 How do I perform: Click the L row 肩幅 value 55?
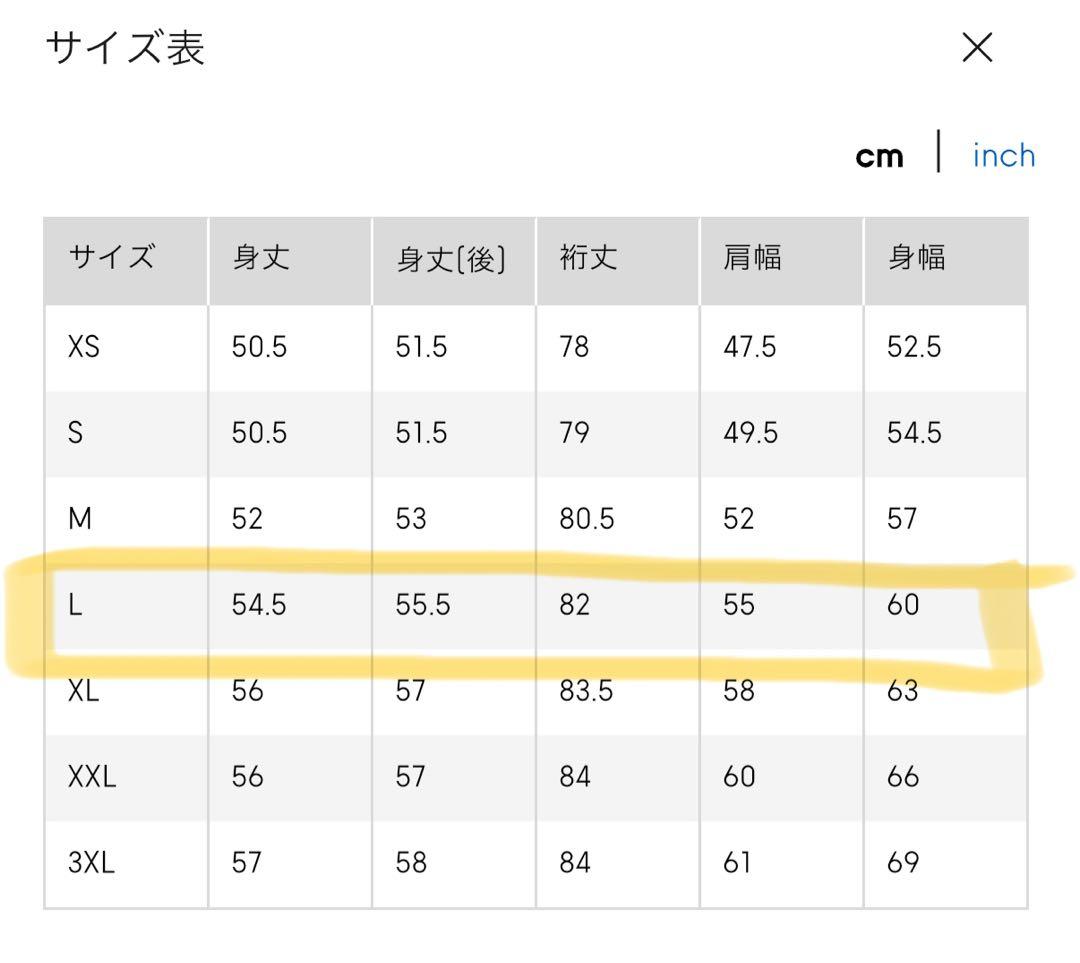point(738,605)
